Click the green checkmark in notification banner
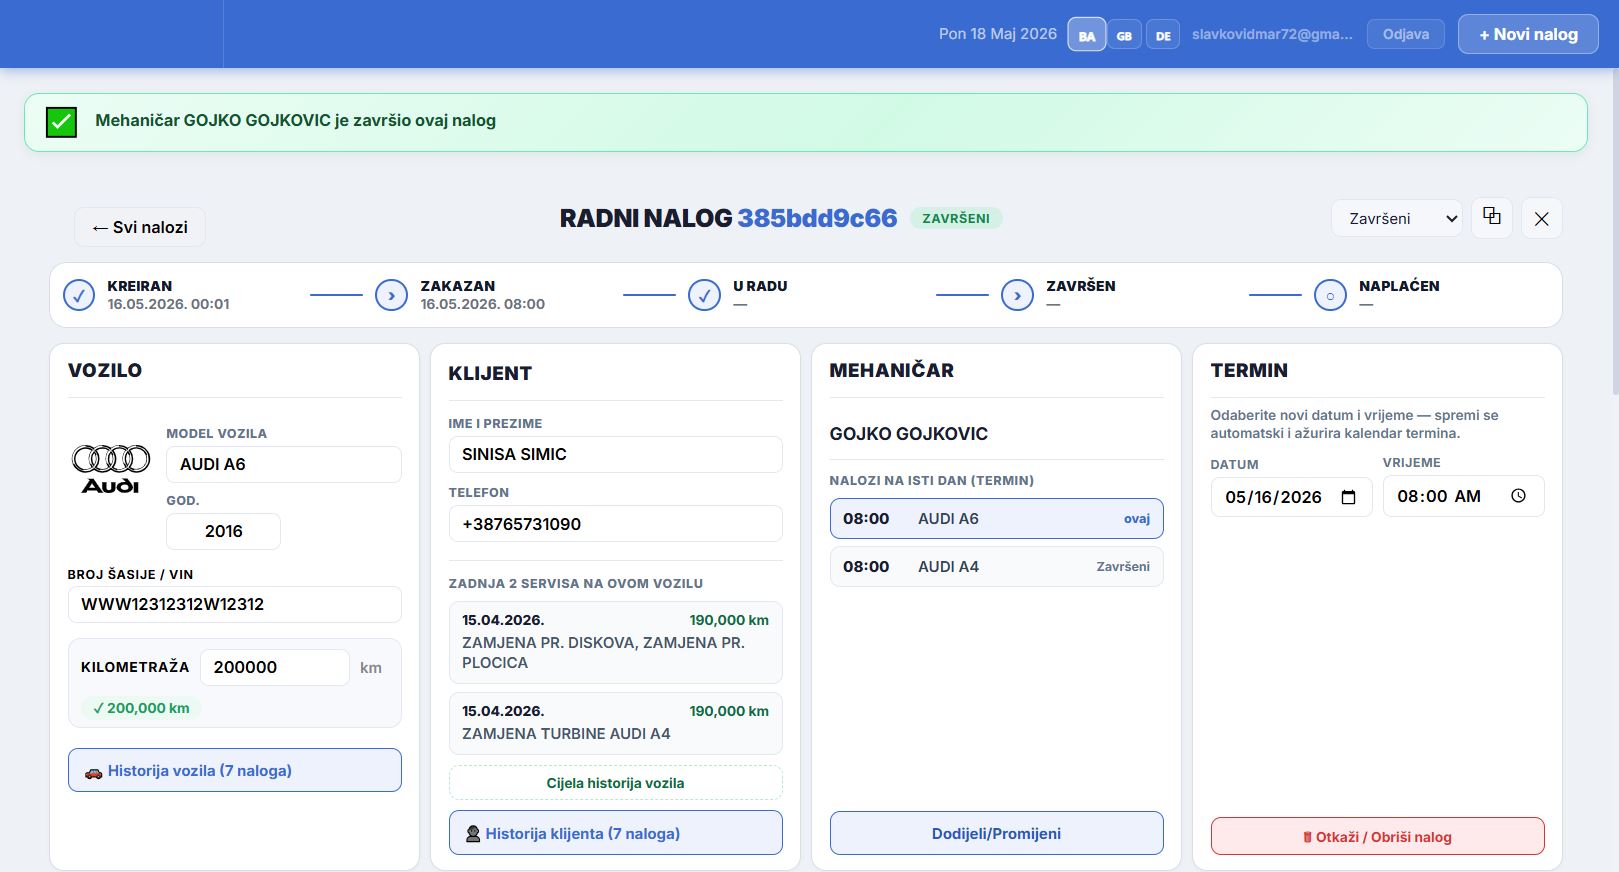Viewport: 1619px width, 872px height. click(x=61, y=122)
